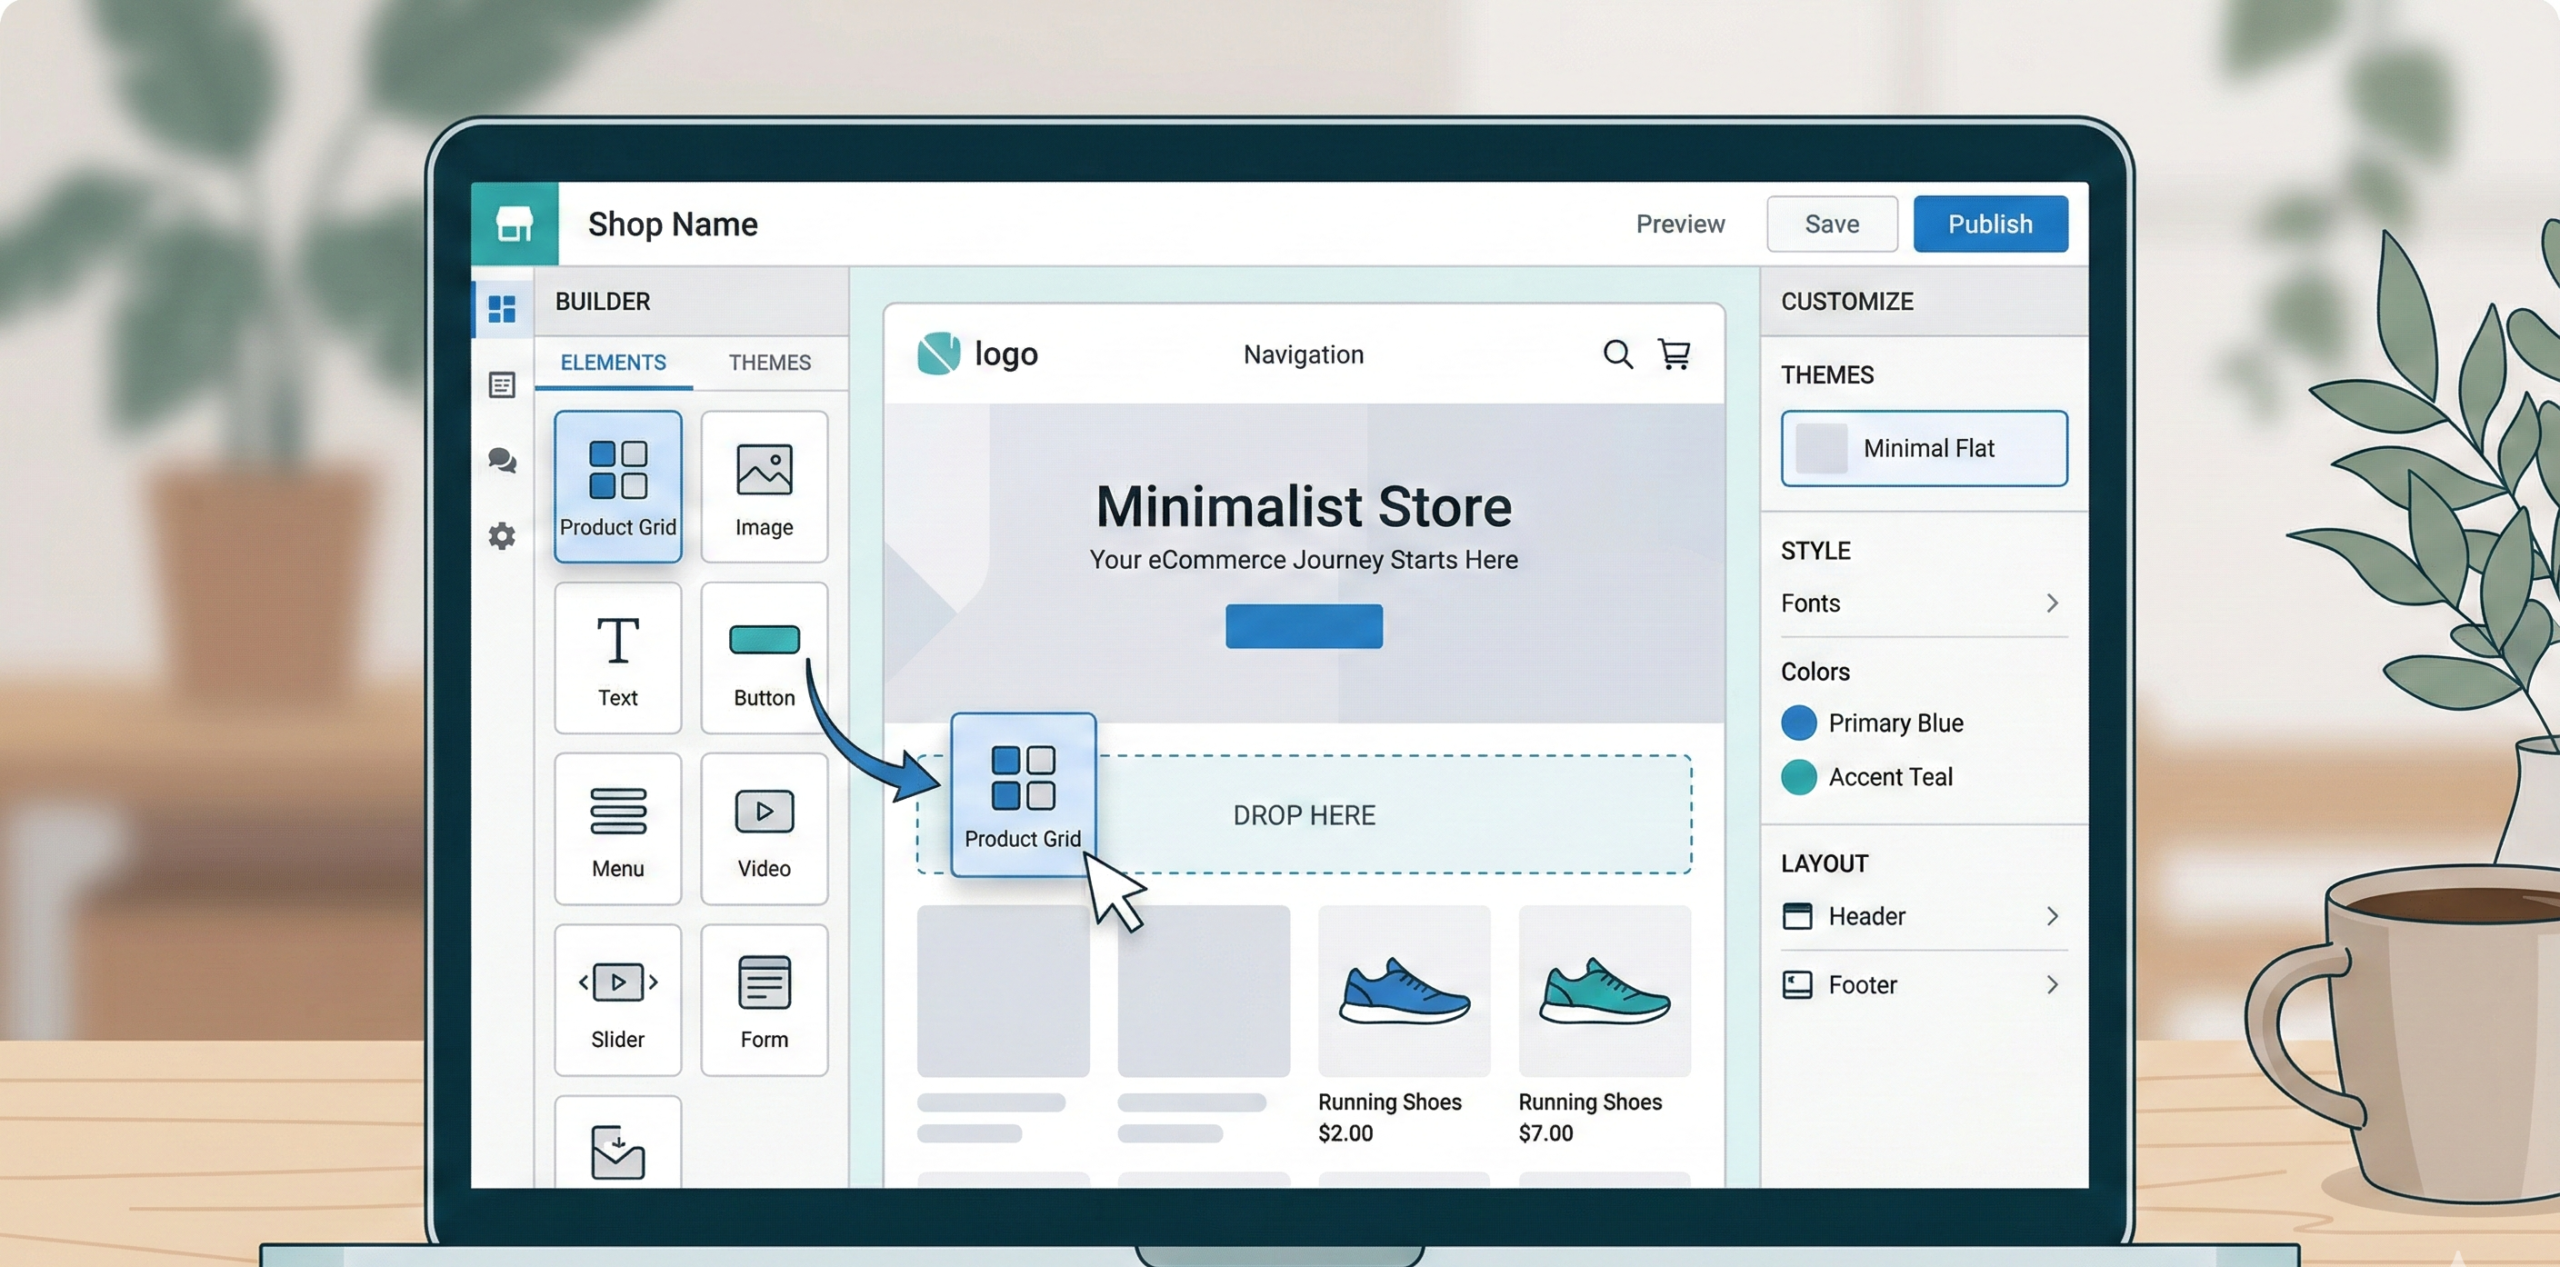Select the Product Grid element
This screenshot has height=1267, width=2560.
(617, 487)
